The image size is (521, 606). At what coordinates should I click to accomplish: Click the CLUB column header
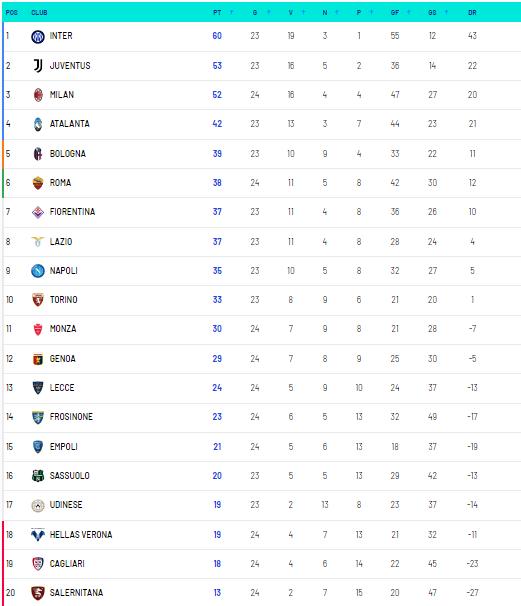[39, 12]
